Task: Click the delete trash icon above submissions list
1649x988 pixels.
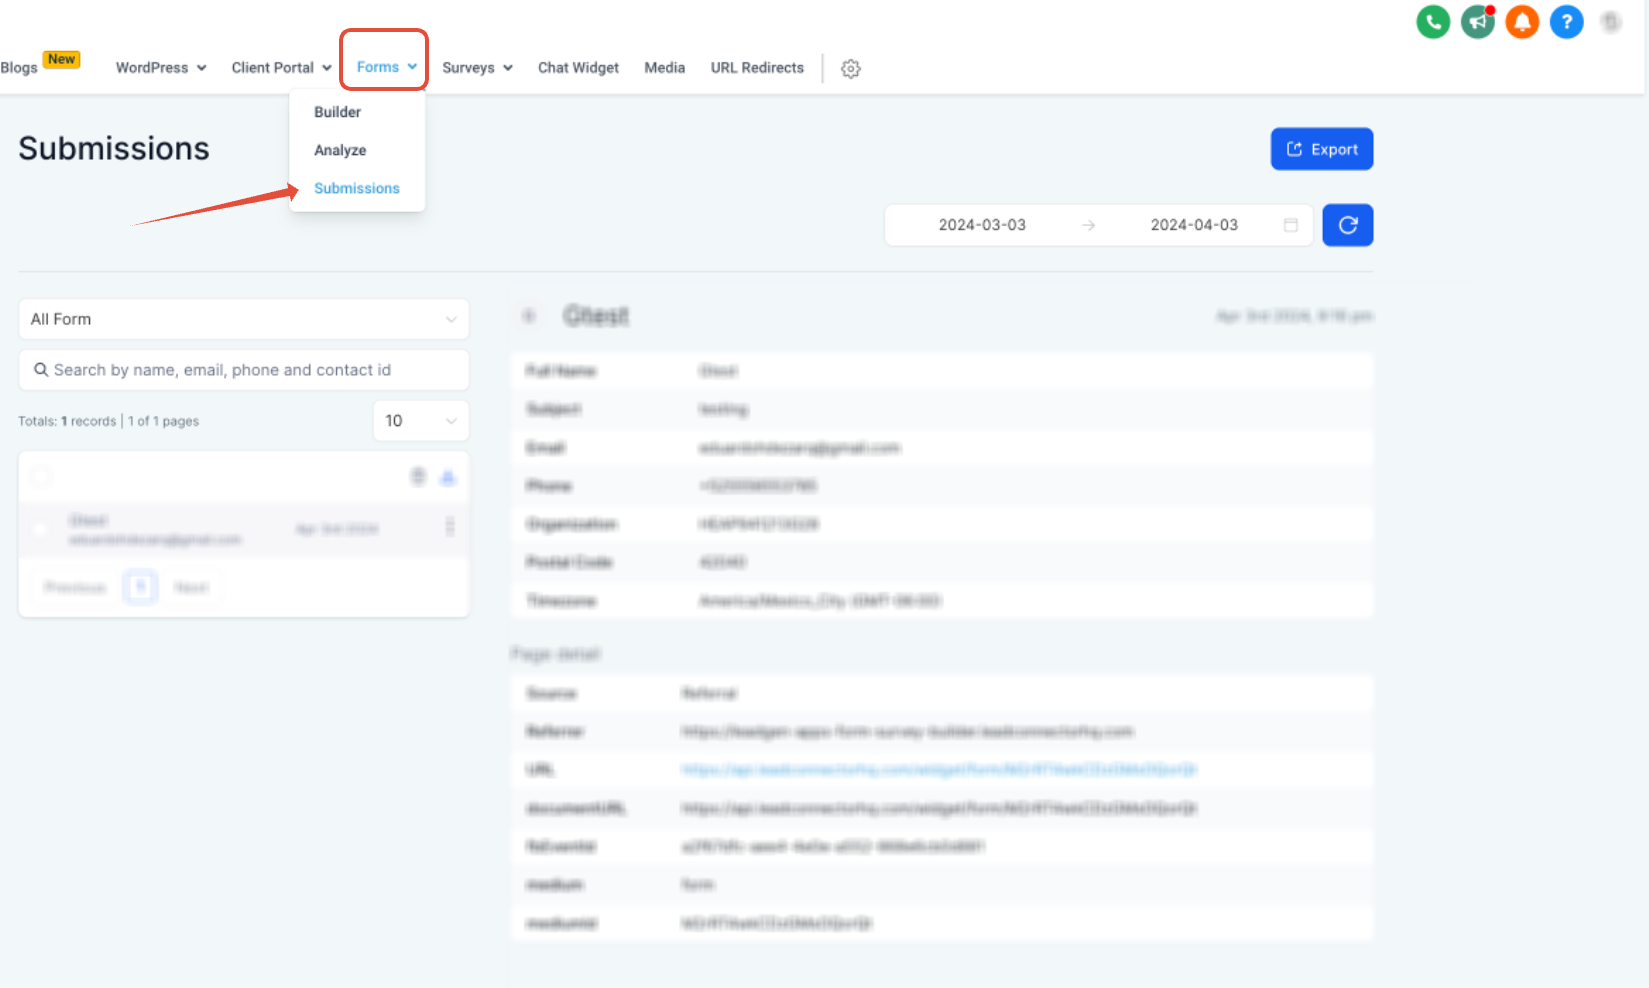Action: tap(418, 477)
